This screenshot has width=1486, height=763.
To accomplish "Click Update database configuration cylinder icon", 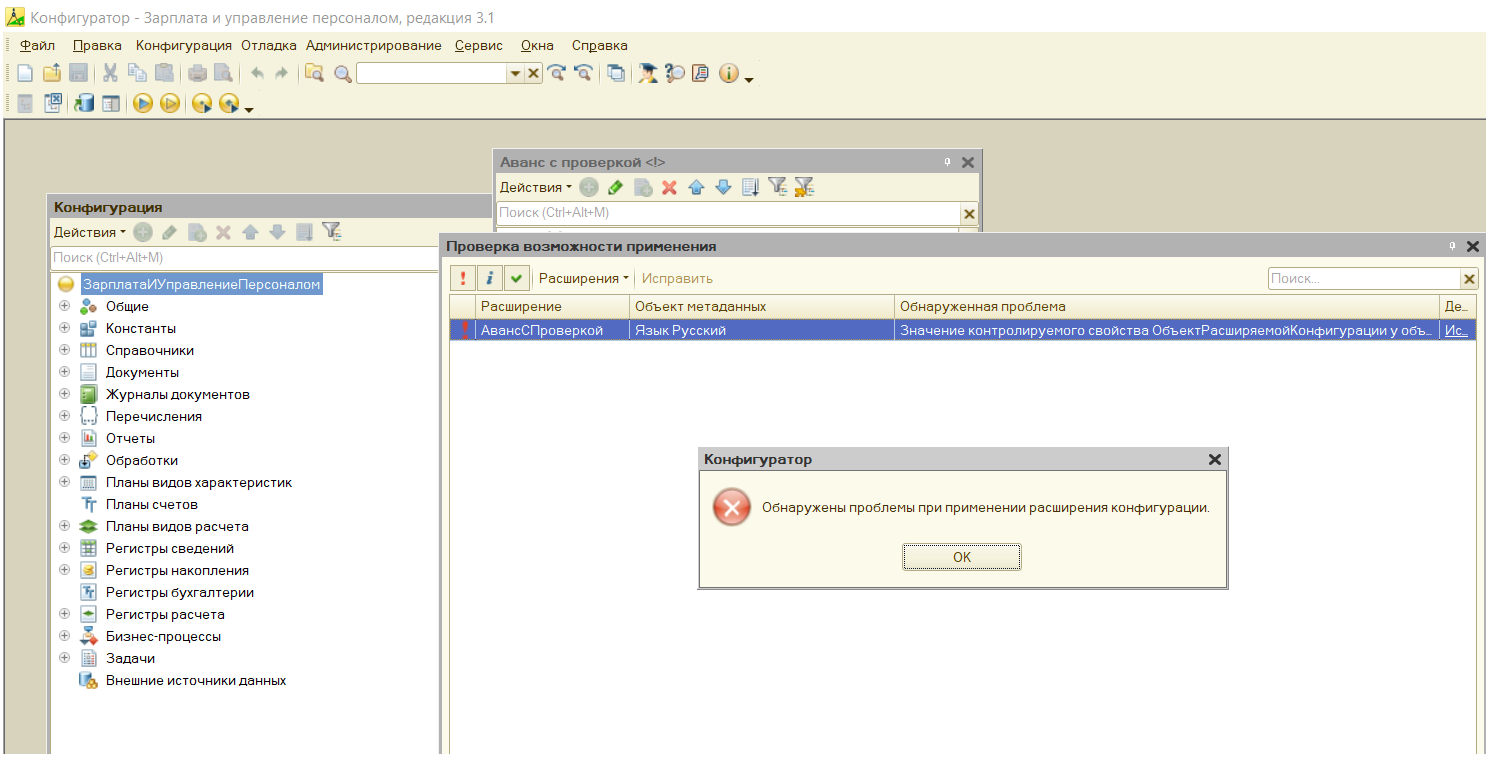I will point(84,103).
